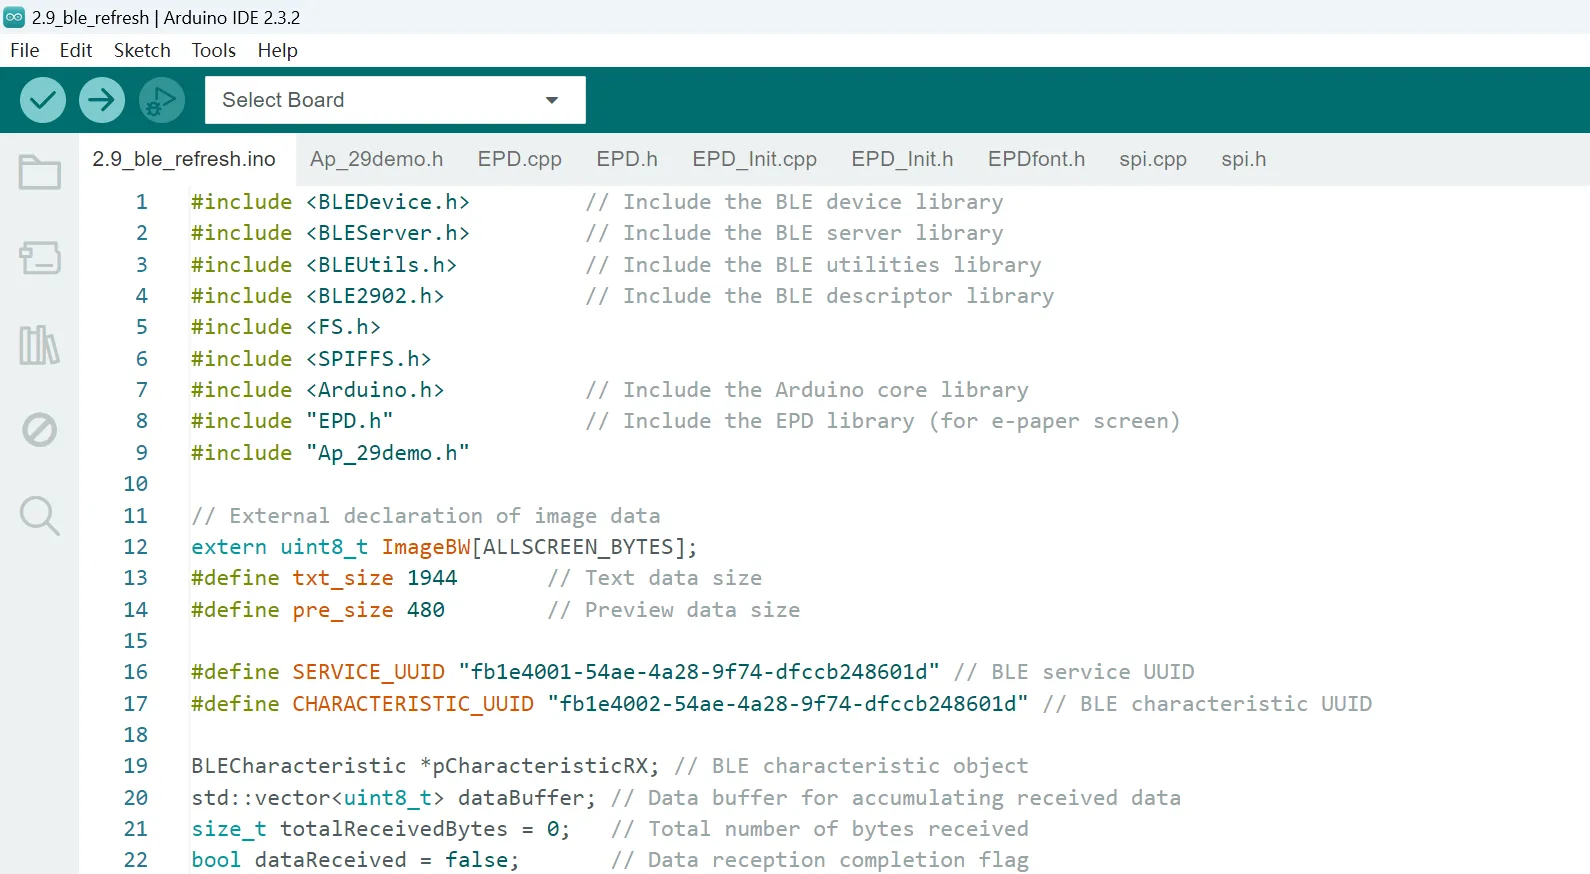Image resolution: width=1590 pixels, height=874 pixels.
Task: Switch to the Ap_29demo.h tab
Action: click(377, 159)
